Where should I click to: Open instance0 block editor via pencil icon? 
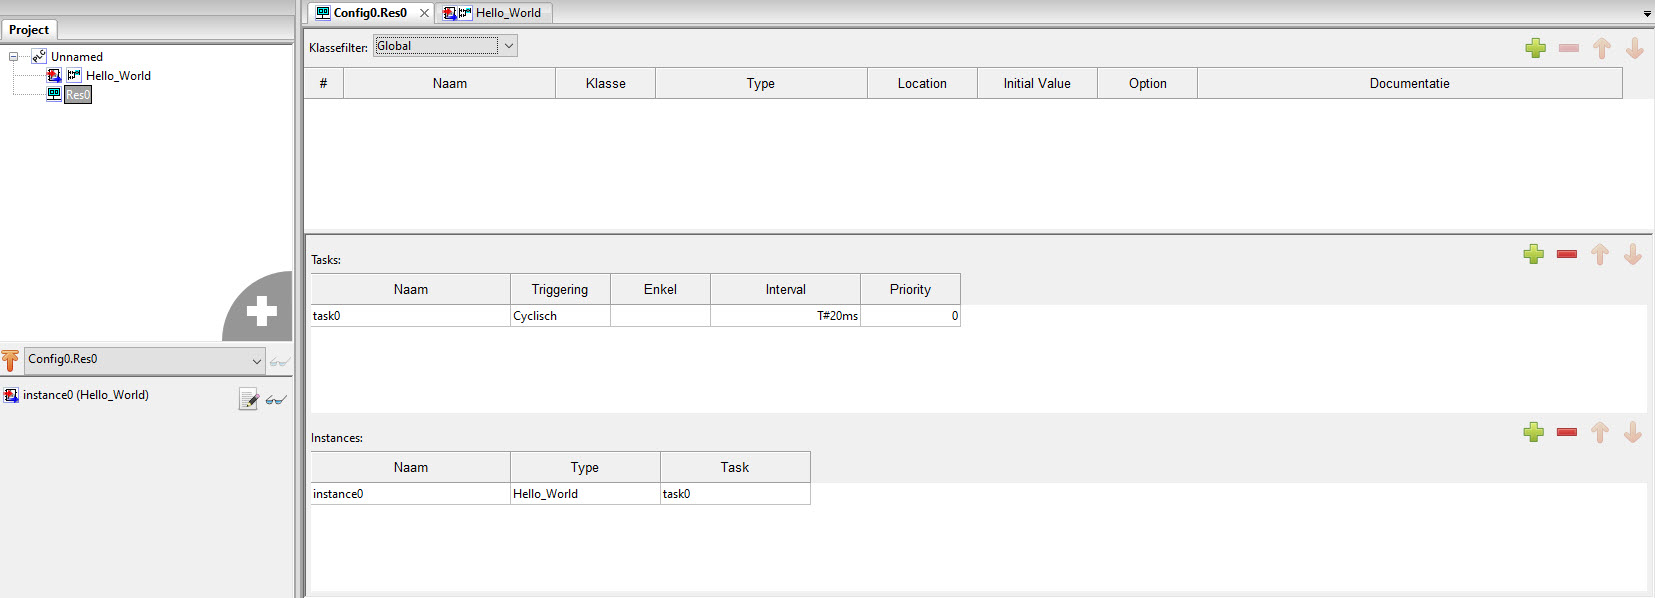[x=248, y=399]
